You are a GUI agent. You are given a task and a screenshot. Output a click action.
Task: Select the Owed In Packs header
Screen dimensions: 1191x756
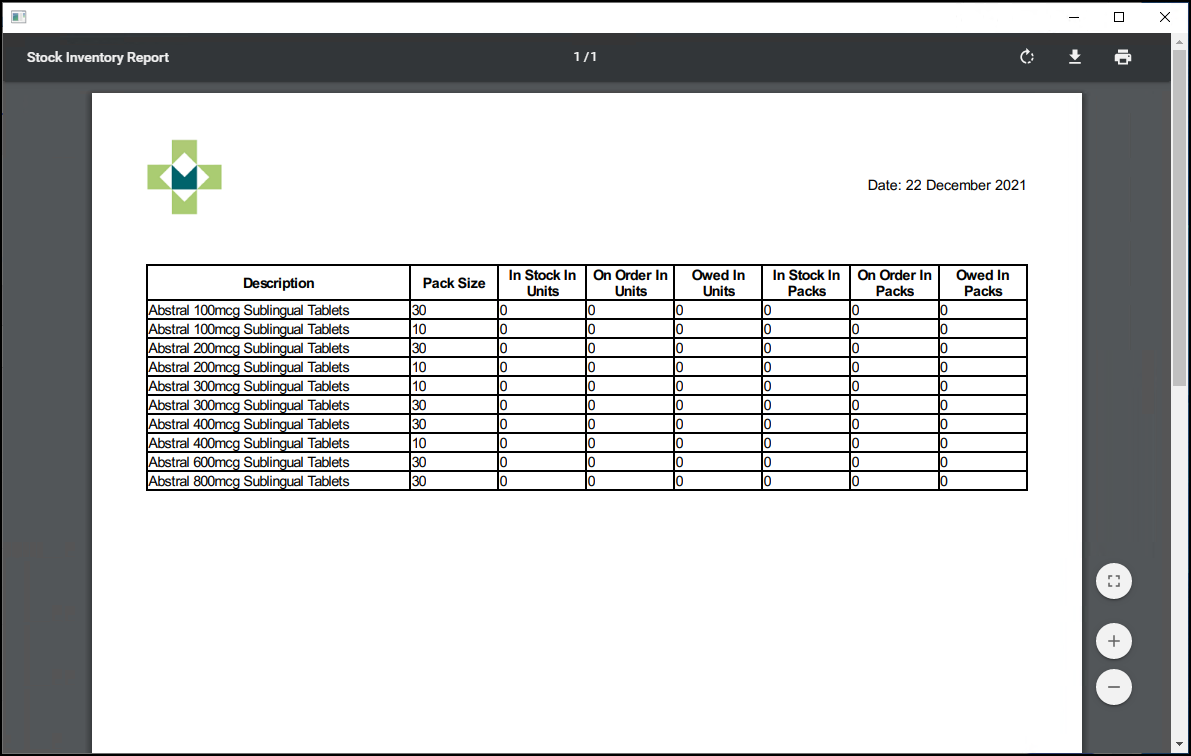(982, 283)
